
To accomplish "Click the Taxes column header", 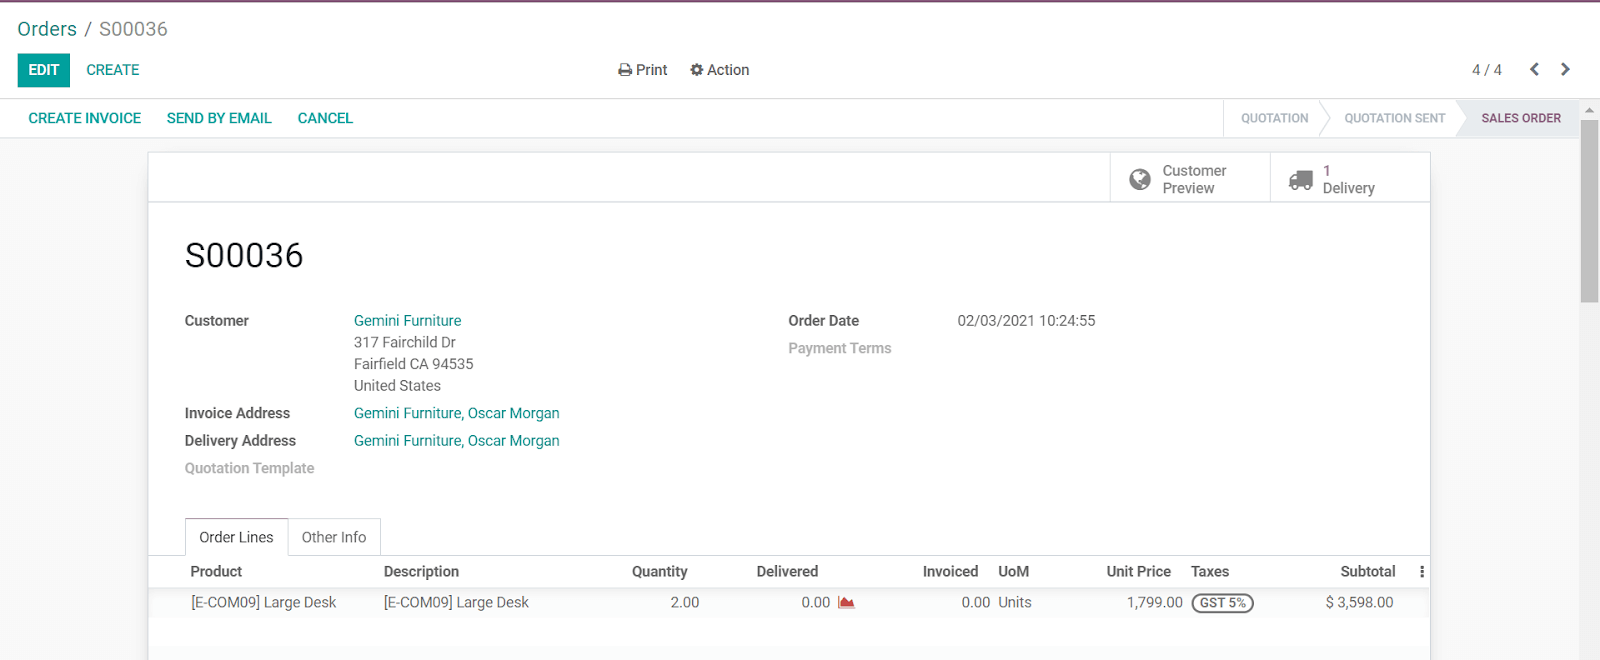I will (x=1210, y=572).
